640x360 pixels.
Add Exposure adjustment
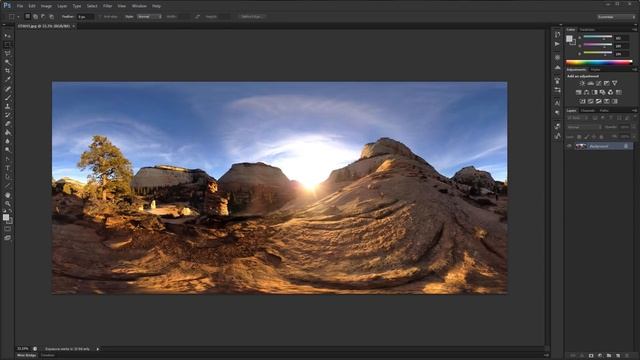(x=607, y=83)
